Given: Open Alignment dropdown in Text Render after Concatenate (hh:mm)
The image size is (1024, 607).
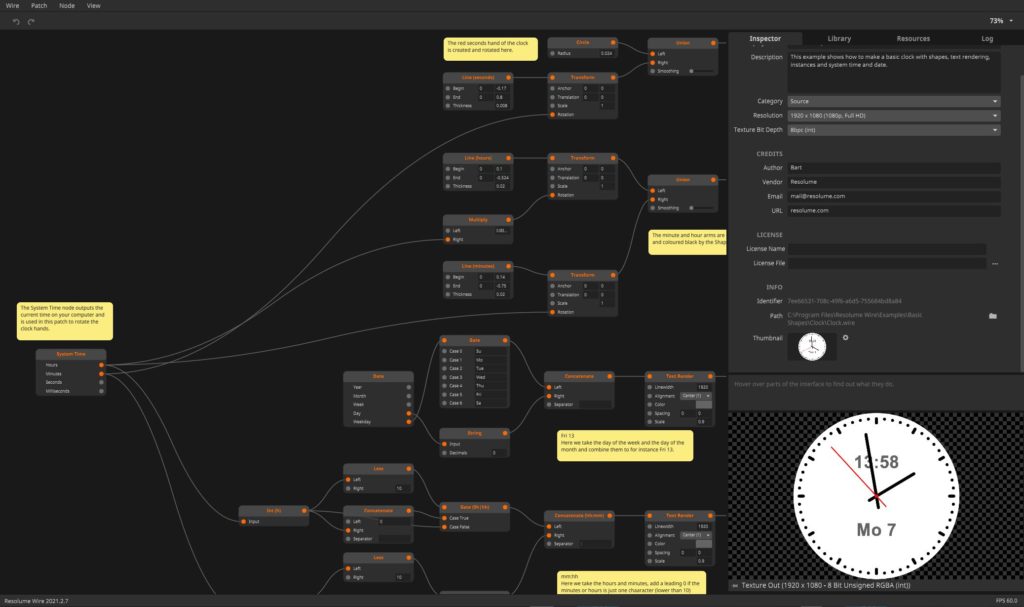Looking at the screenshot, I should click(x=696, y=535).
